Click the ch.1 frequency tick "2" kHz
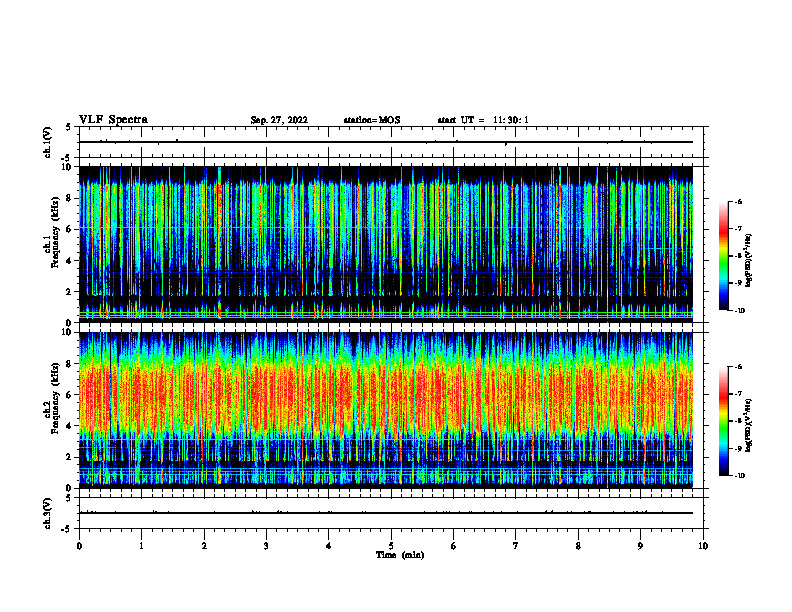This screenshot has width=792, height=612. coord(70,292)
